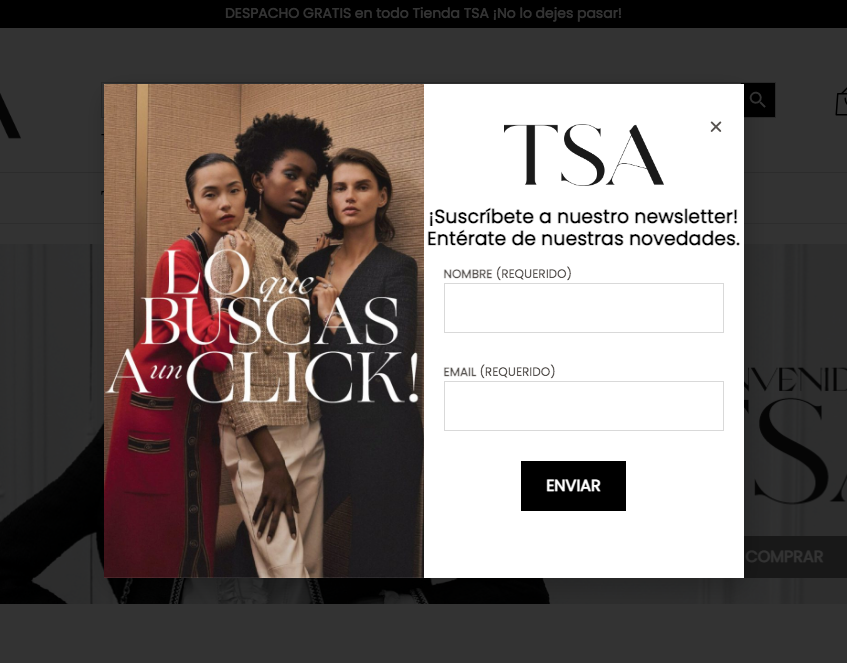Image resolution: width=847 pixels, height=663 pixels.
Task: Click the partially visible TSA site logo top-left
Action: (x=10, y=115)
